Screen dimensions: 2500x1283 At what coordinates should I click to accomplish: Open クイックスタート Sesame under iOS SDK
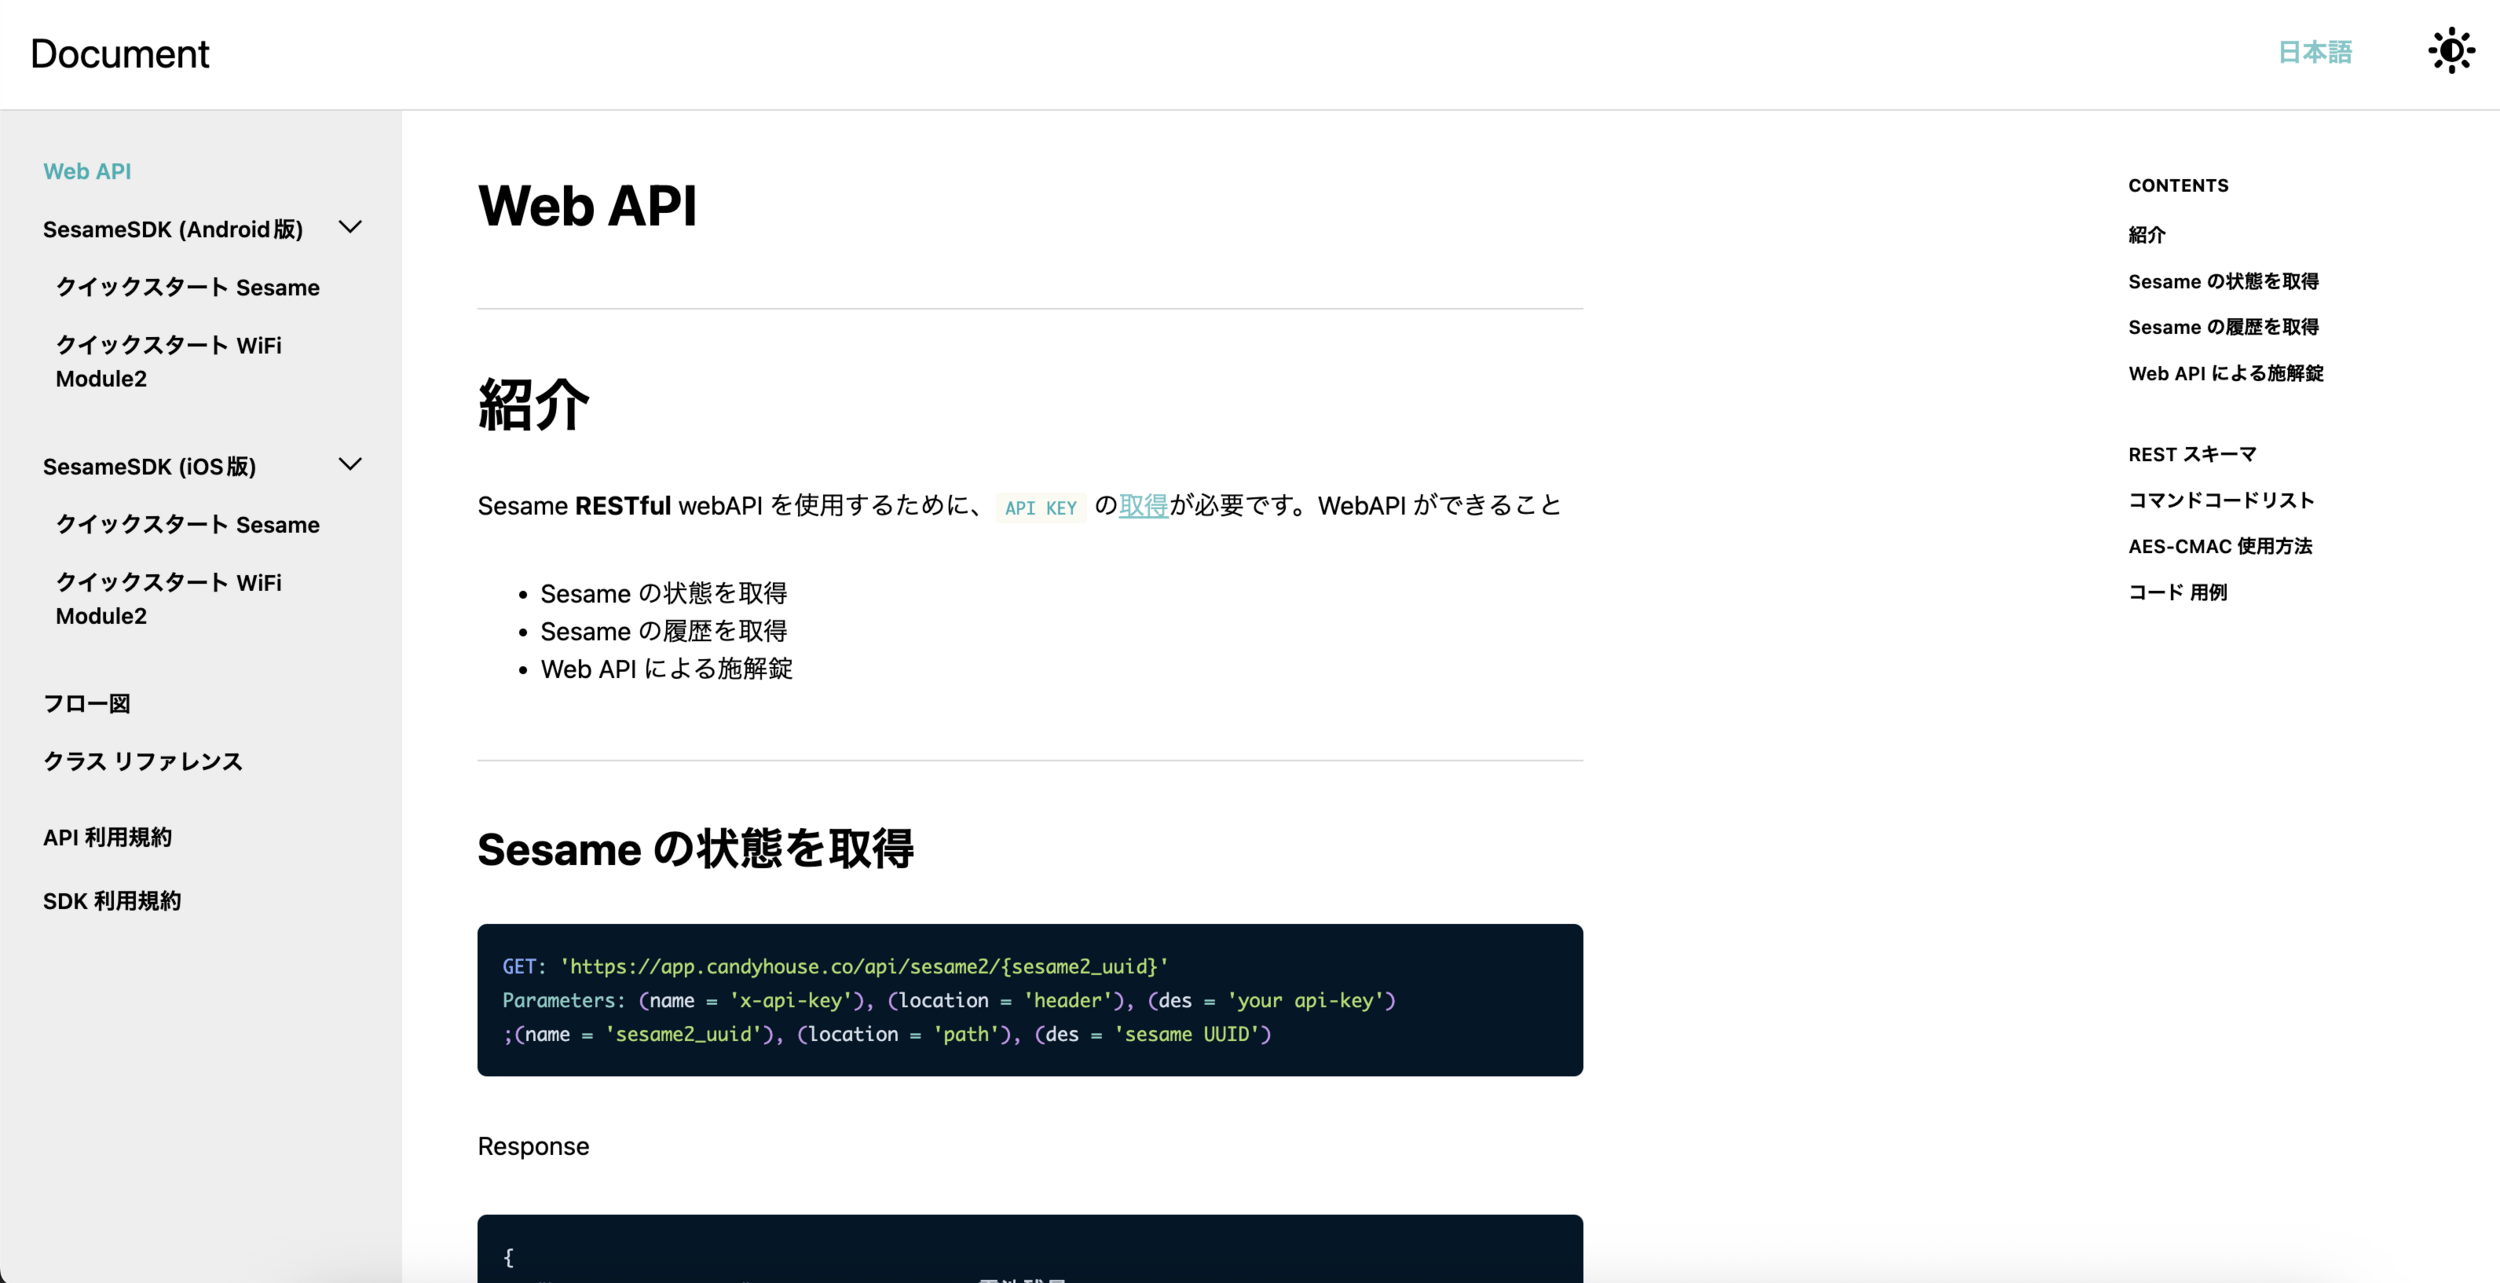187,525
